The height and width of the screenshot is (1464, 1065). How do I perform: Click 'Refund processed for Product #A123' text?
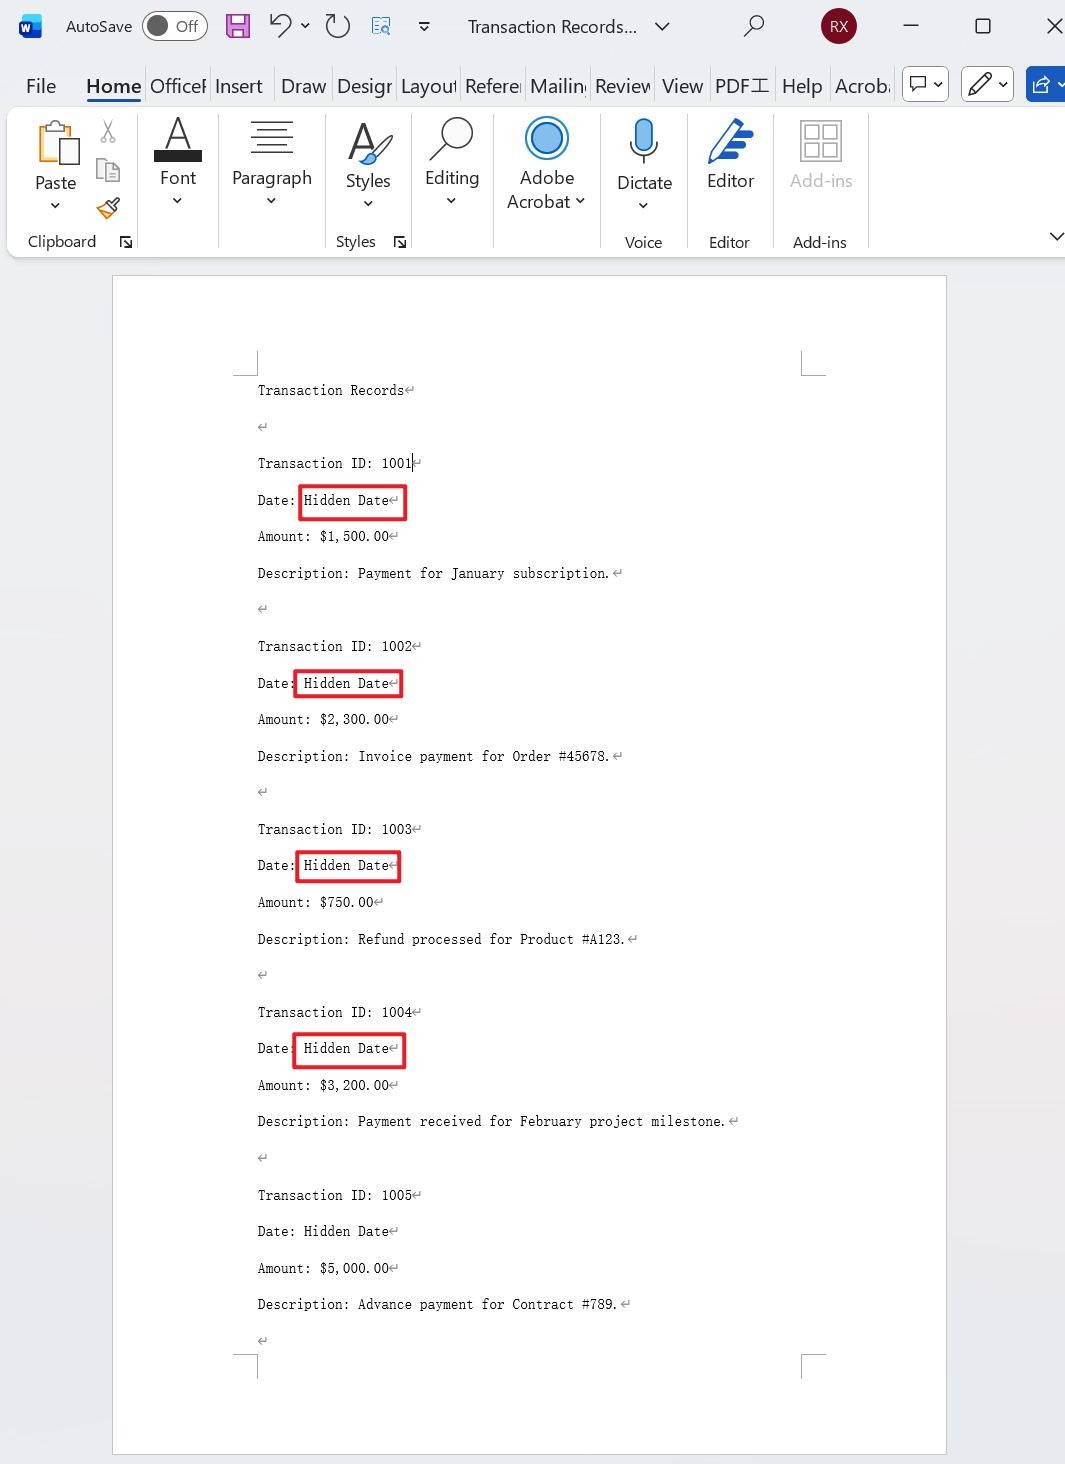(491, 939)
